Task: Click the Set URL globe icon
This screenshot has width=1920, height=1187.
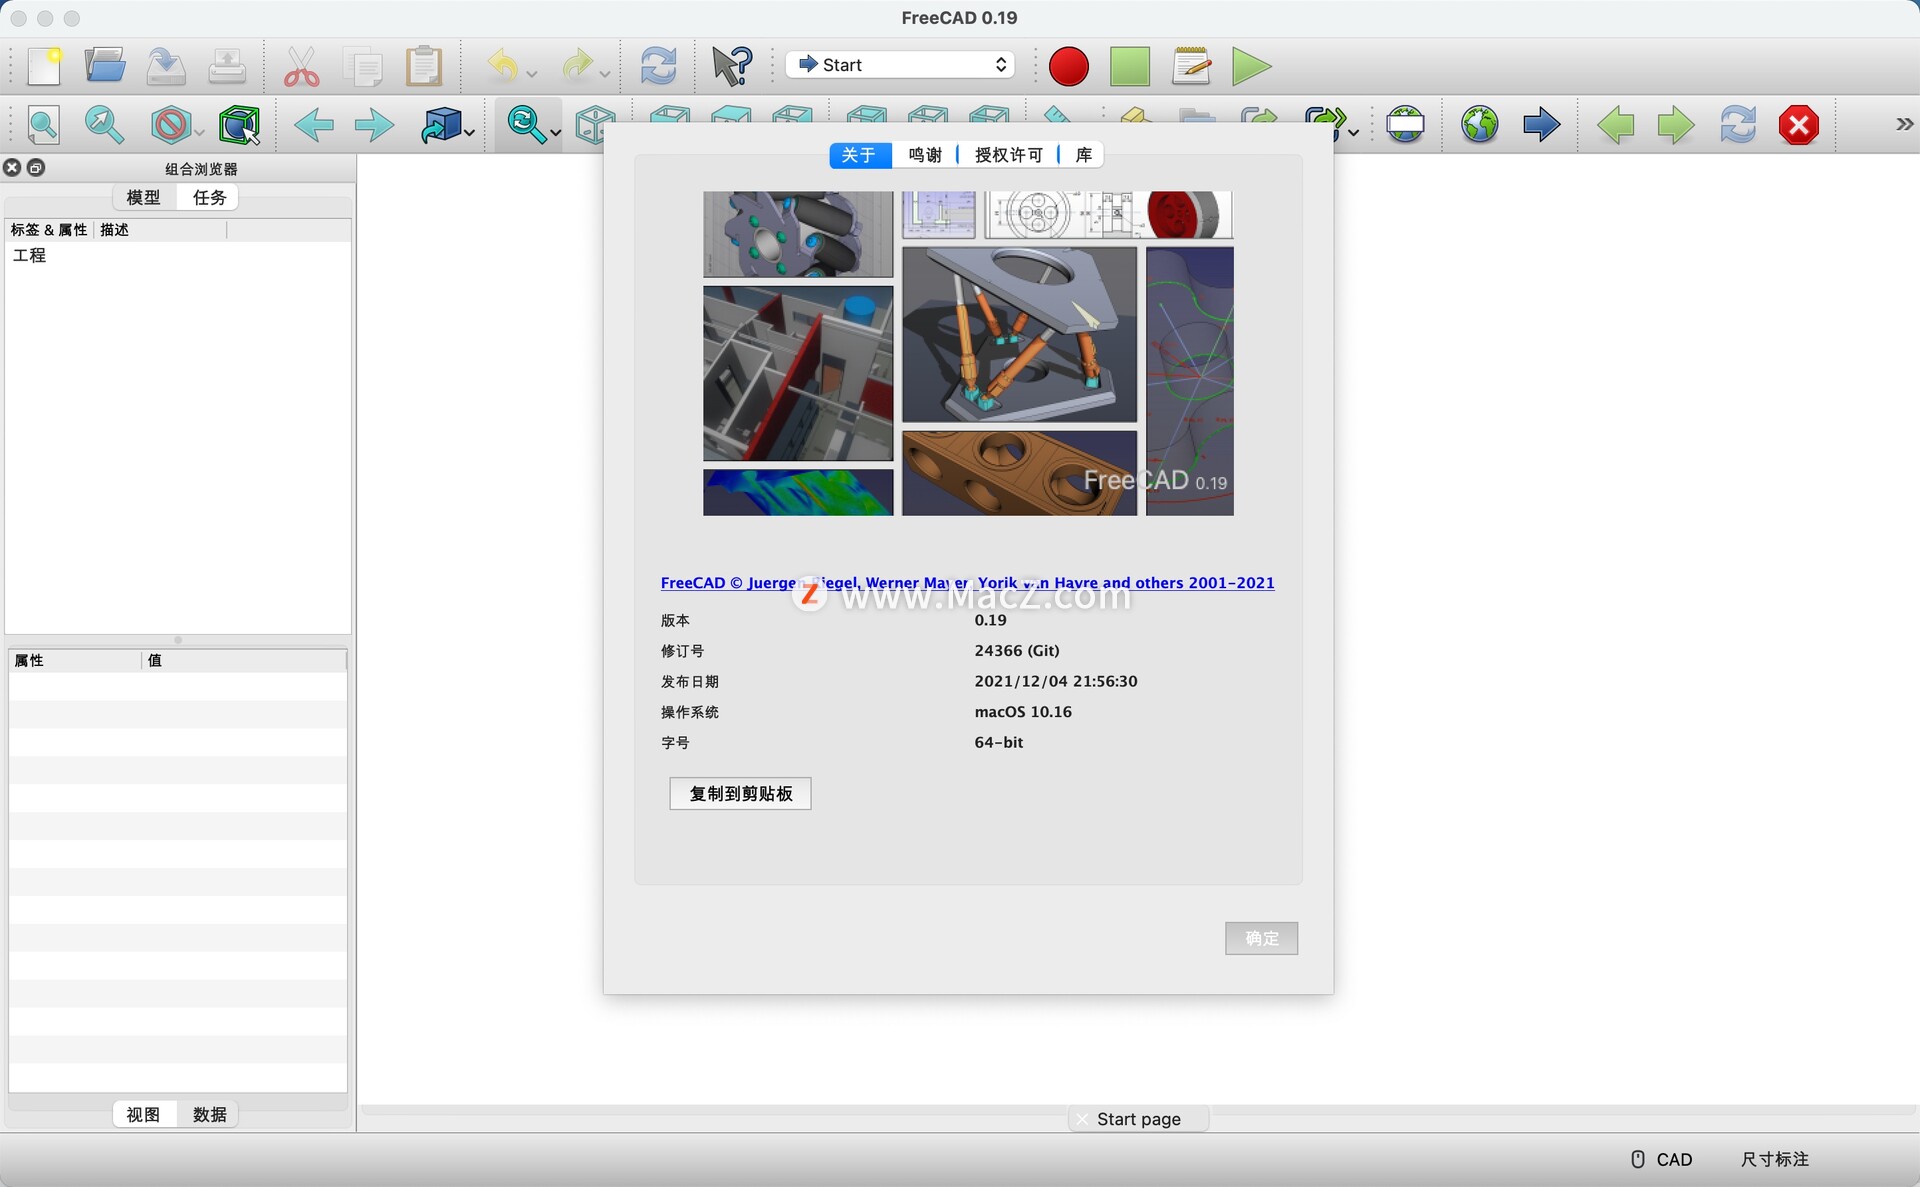Action: (1405, 125)
